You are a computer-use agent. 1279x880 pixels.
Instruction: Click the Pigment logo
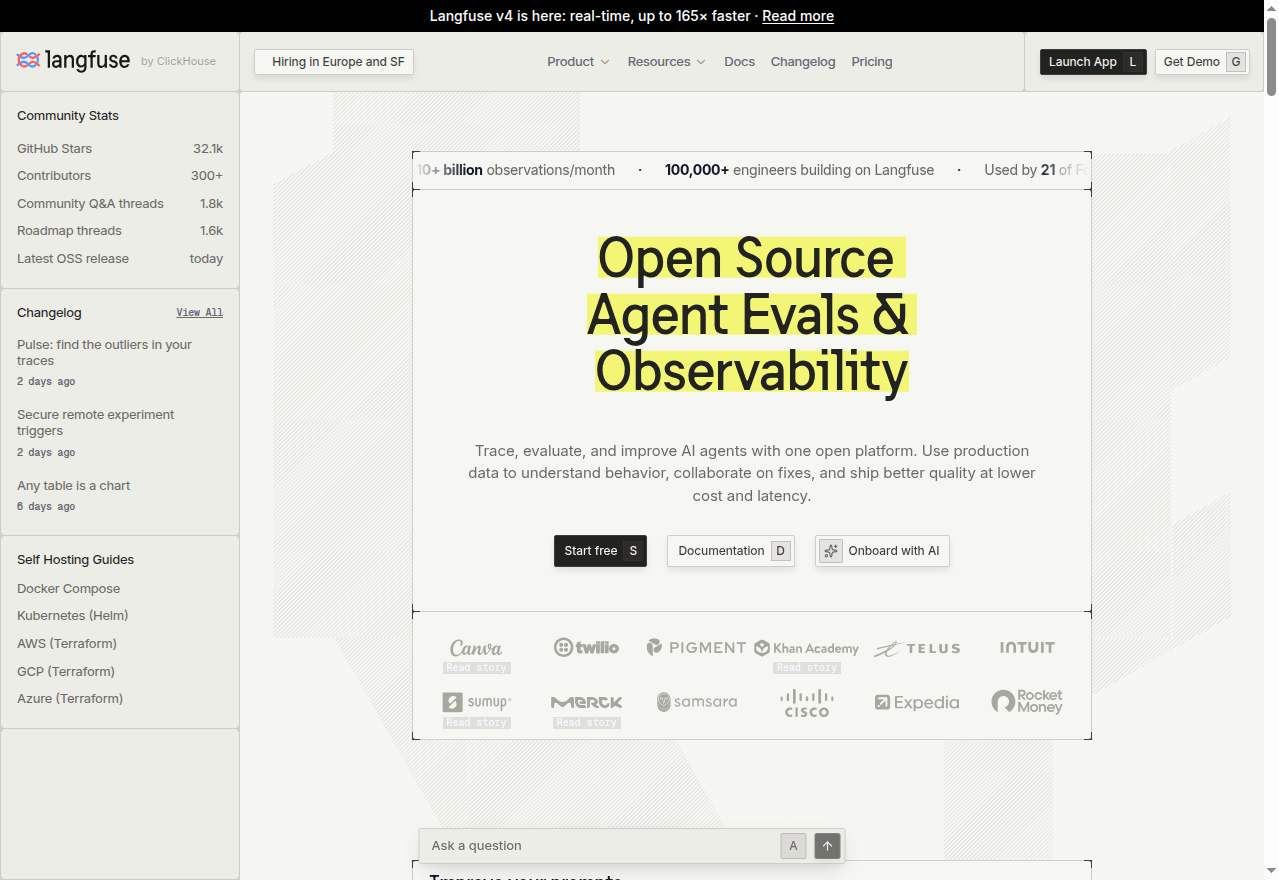point(696,647)
